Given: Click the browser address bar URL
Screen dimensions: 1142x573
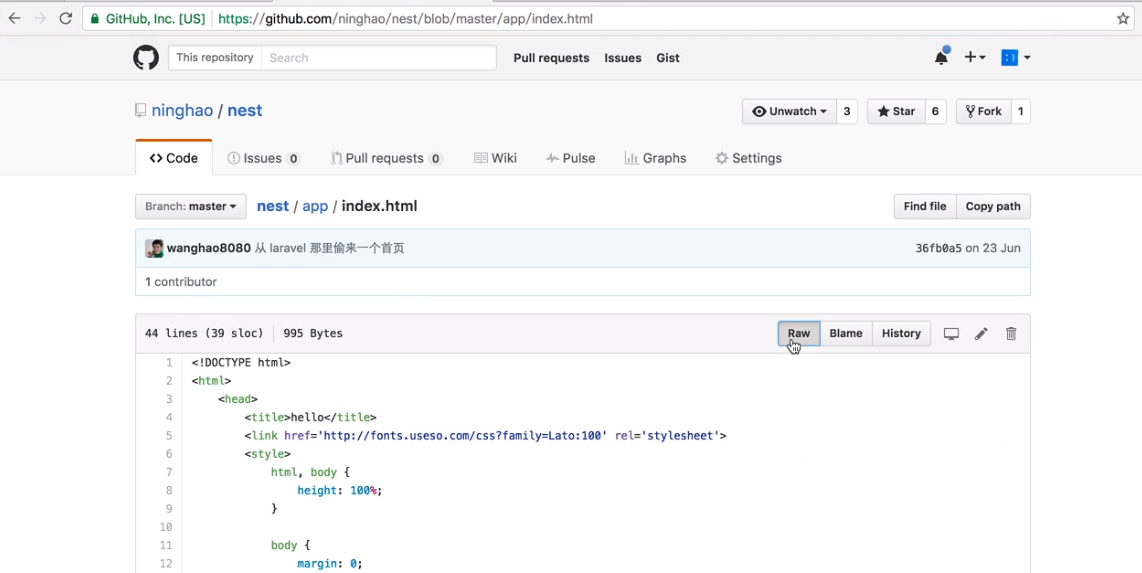Looking at the screenshot, I should [x=405, y=19].
